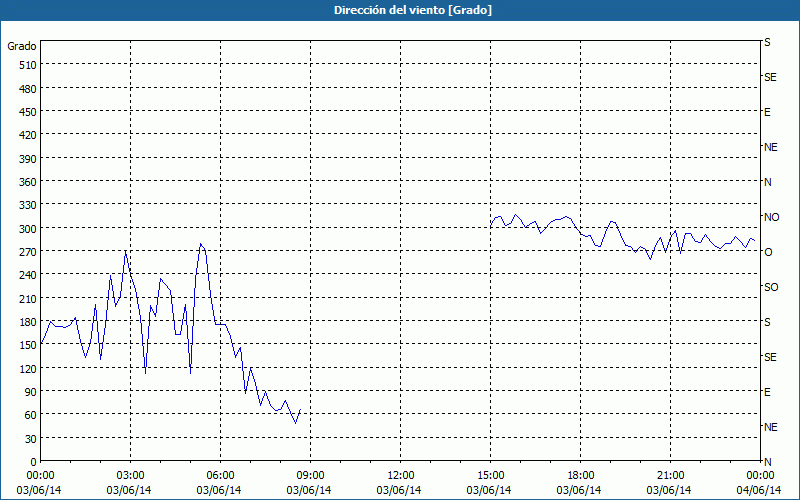800x500 pixels.
Task: Click the 'NO' compass label on right axis
Action: tap(771, 217)
